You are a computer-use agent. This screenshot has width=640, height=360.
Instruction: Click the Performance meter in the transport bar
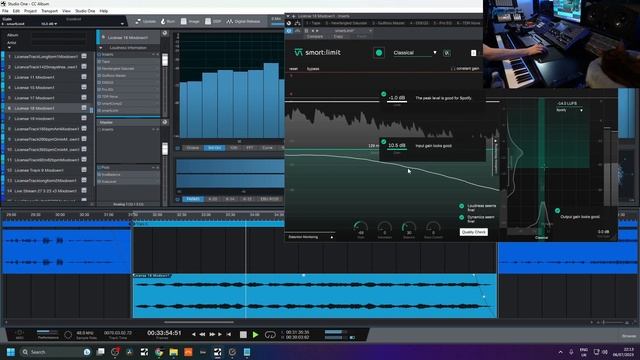(x=48, y=334)
